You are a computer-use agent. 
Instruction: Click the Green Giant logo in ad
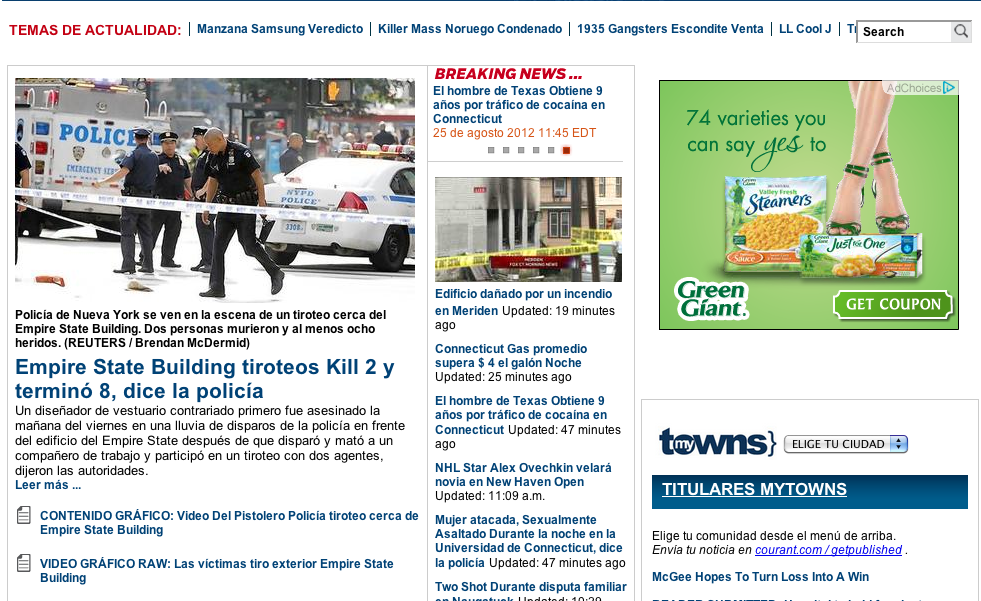(x=711, y=300)
